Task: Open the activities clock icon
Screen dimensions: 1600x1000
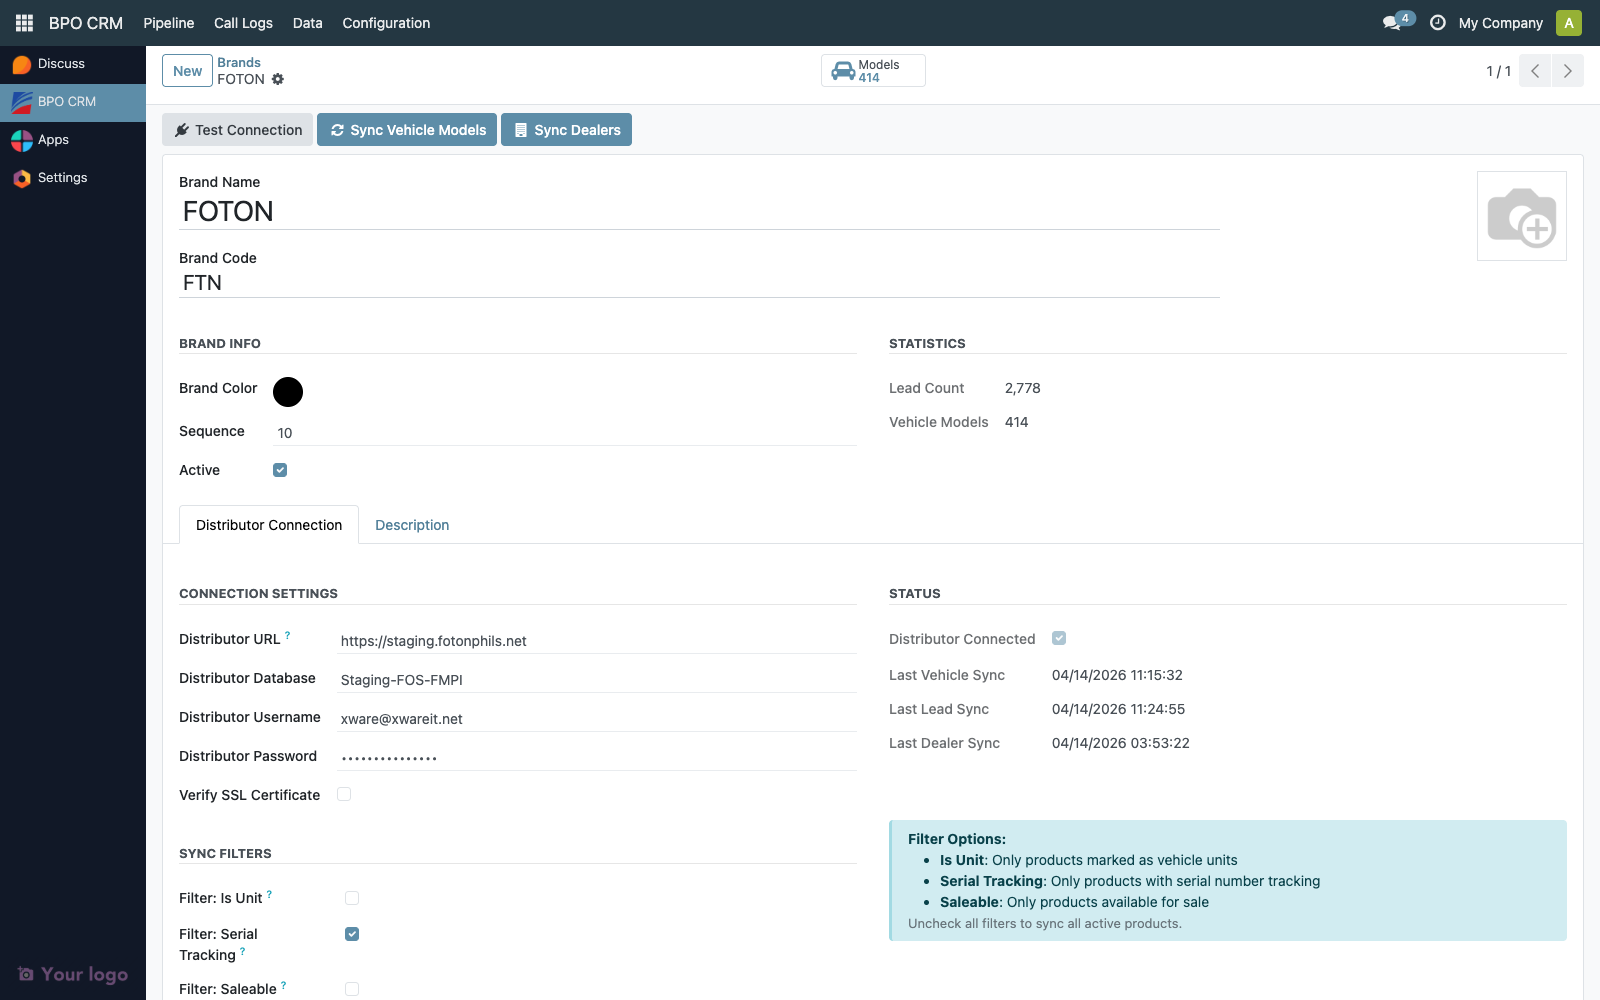Action: pyautogui.click(x=1438, y=21)
